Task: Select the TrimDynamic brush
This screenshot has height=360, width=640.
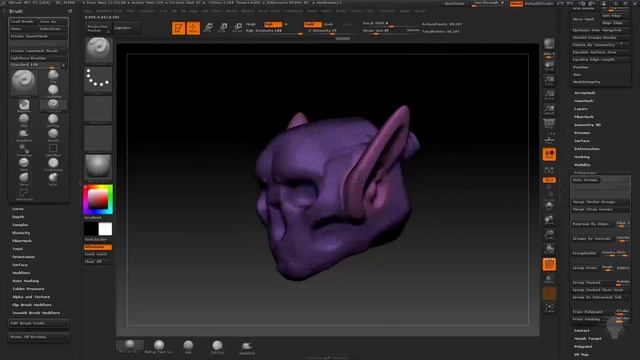Action: [x=53, y=164]
